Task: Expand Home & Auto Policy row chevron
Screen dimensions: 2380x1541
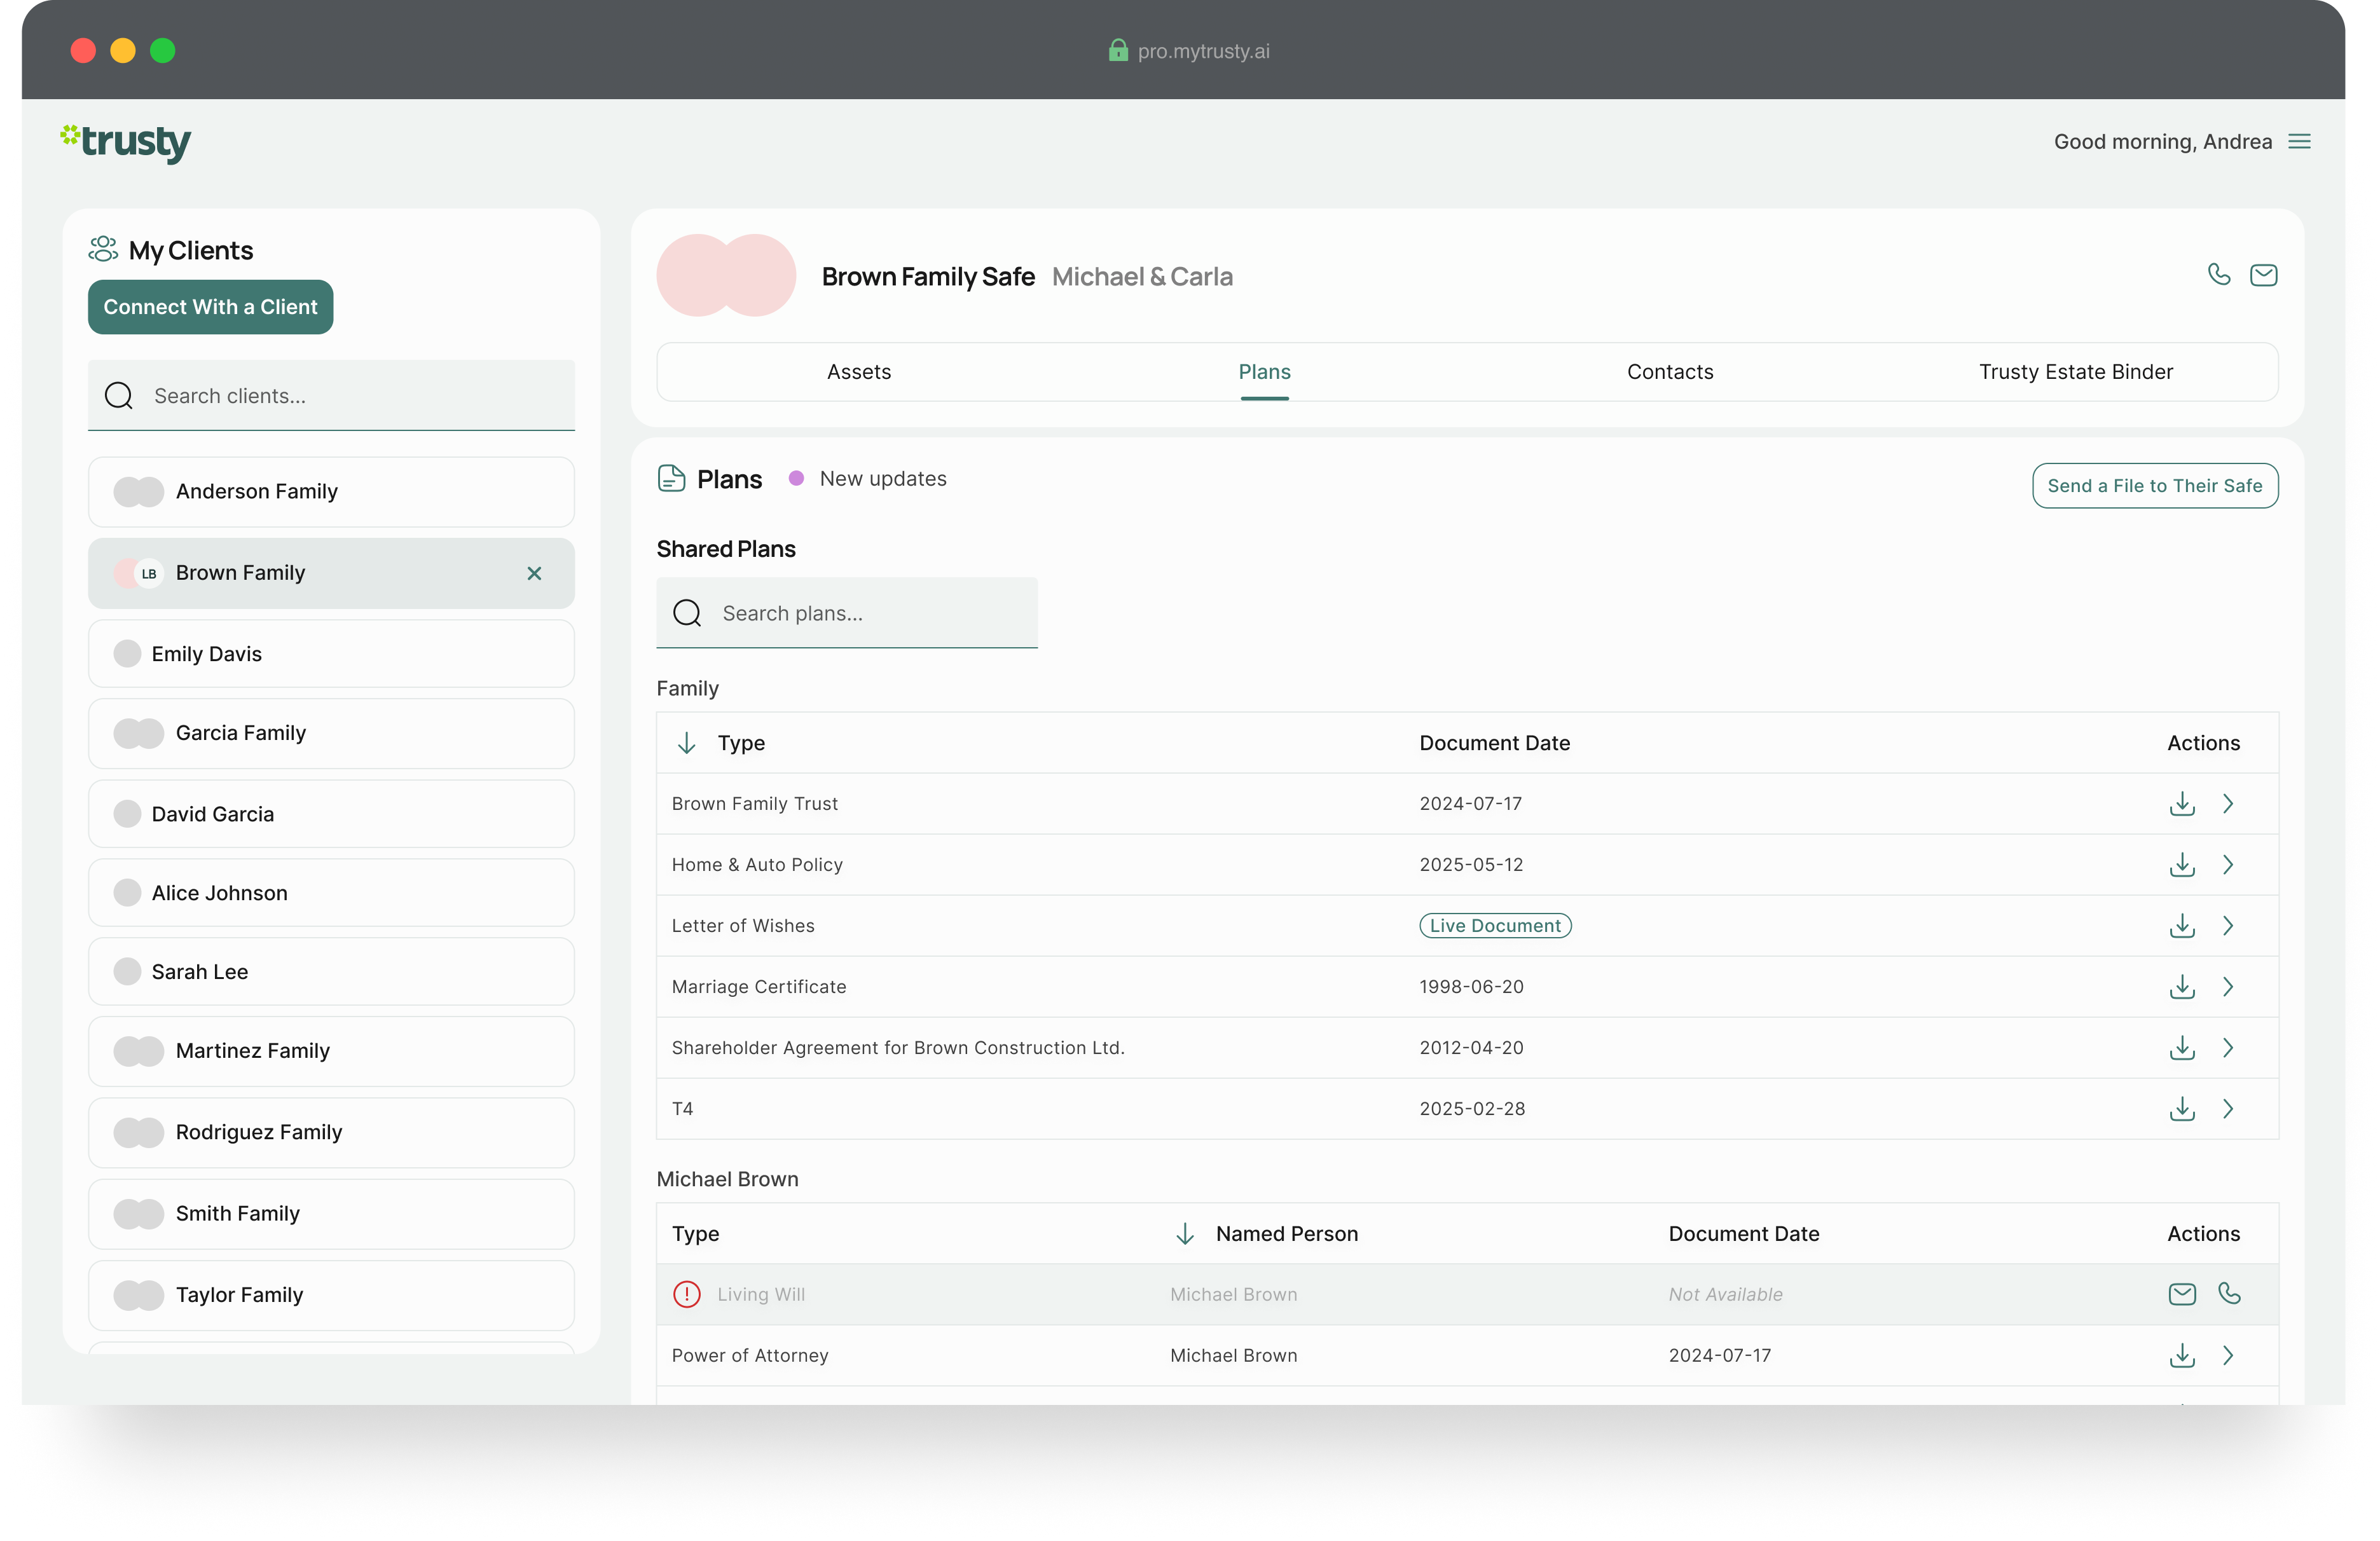Action: pos(2228,865)
